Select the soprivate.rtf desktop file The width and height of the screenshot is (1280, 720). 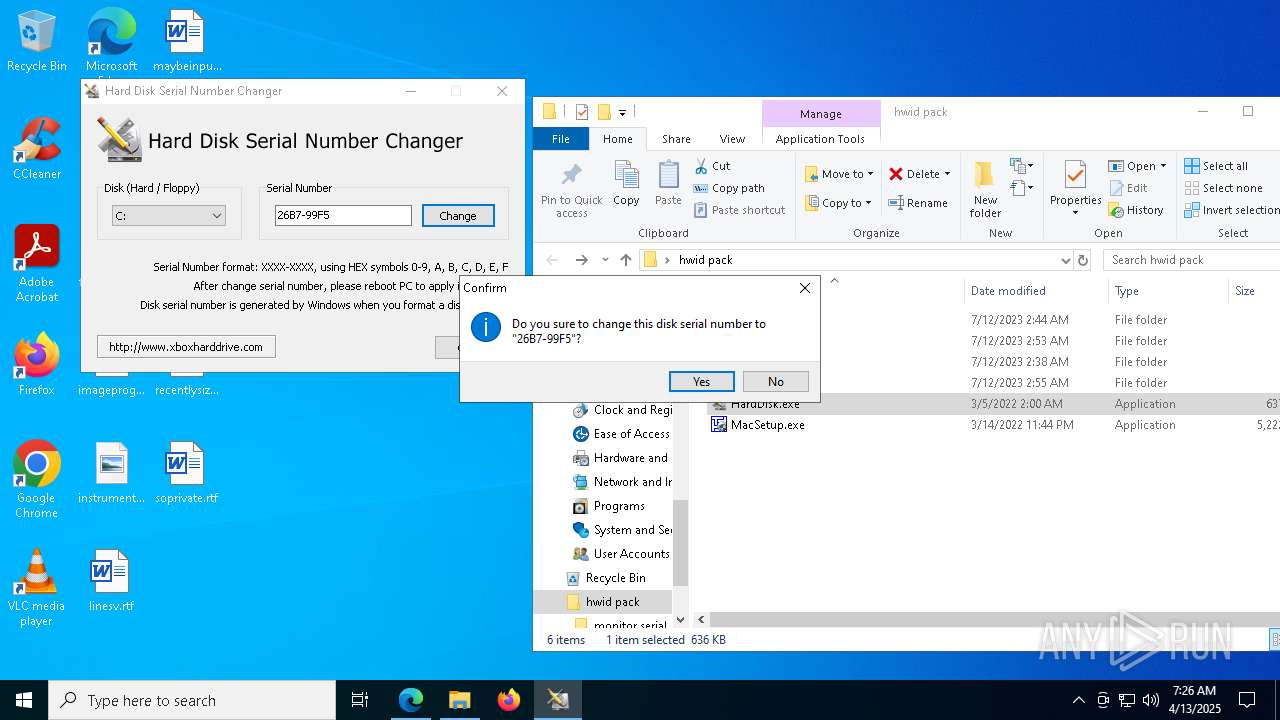pos(186,474)
